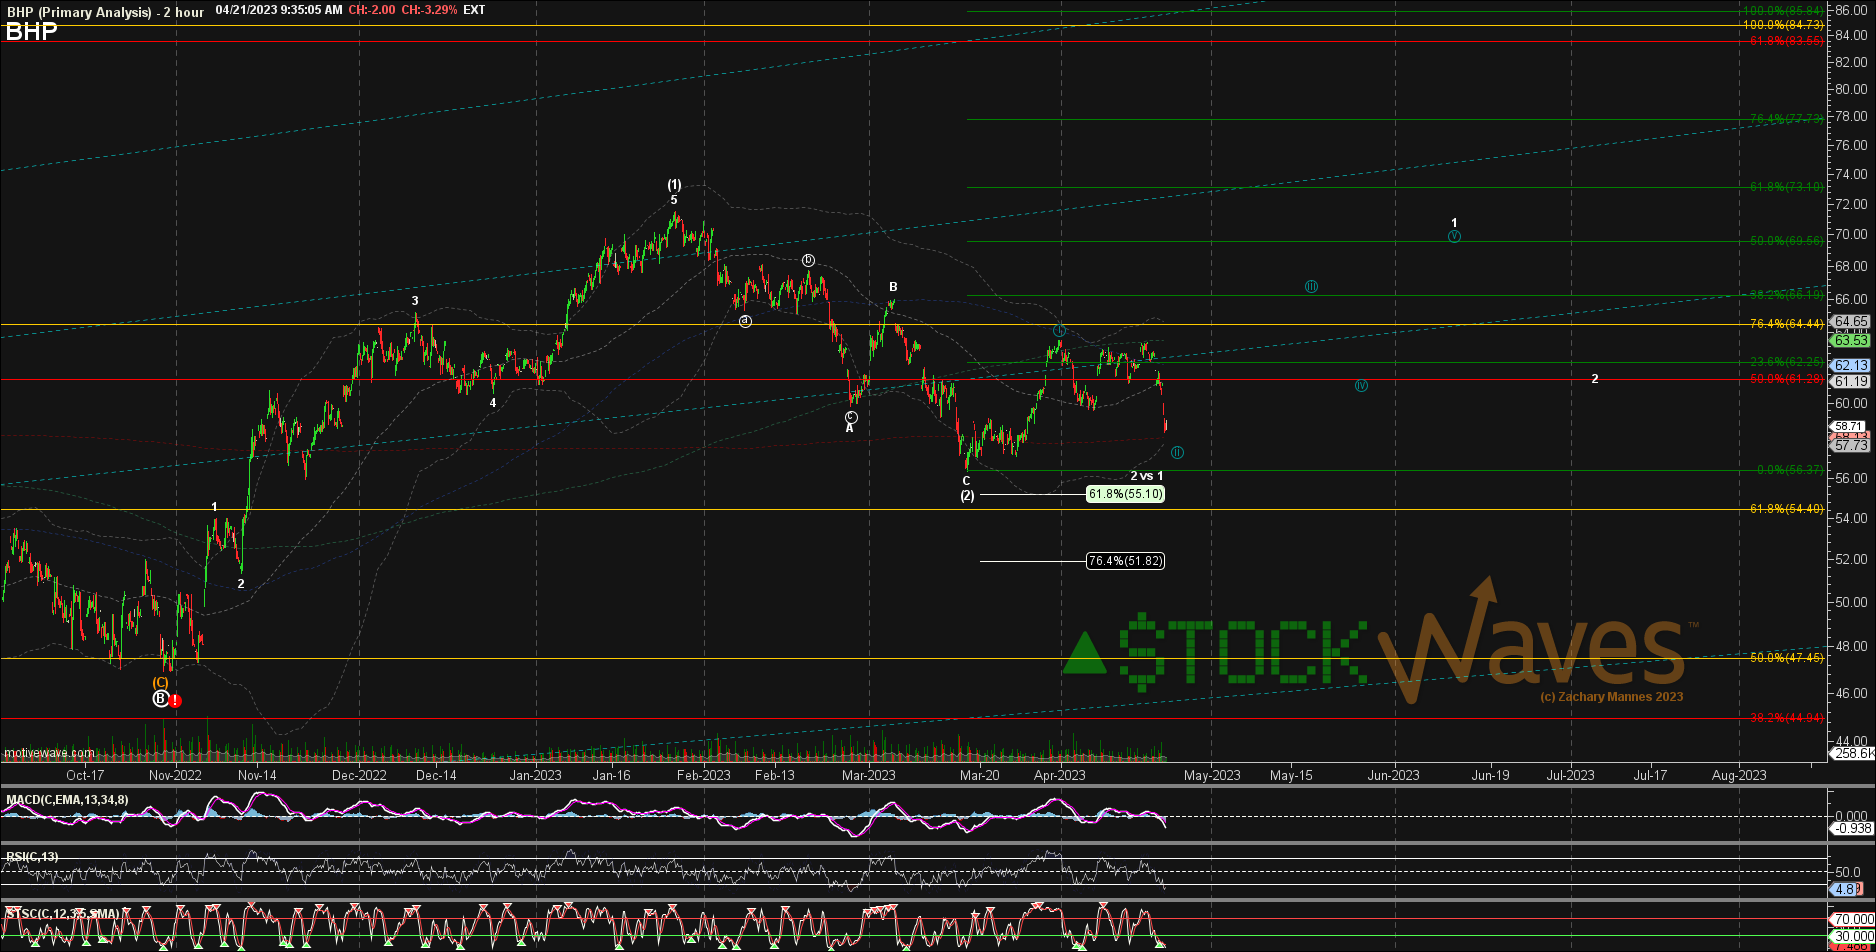Viewport: 1876px width, 952px height.
Task: Select the teal circled ii label beside 57.73
Action: pos(1177,452)
